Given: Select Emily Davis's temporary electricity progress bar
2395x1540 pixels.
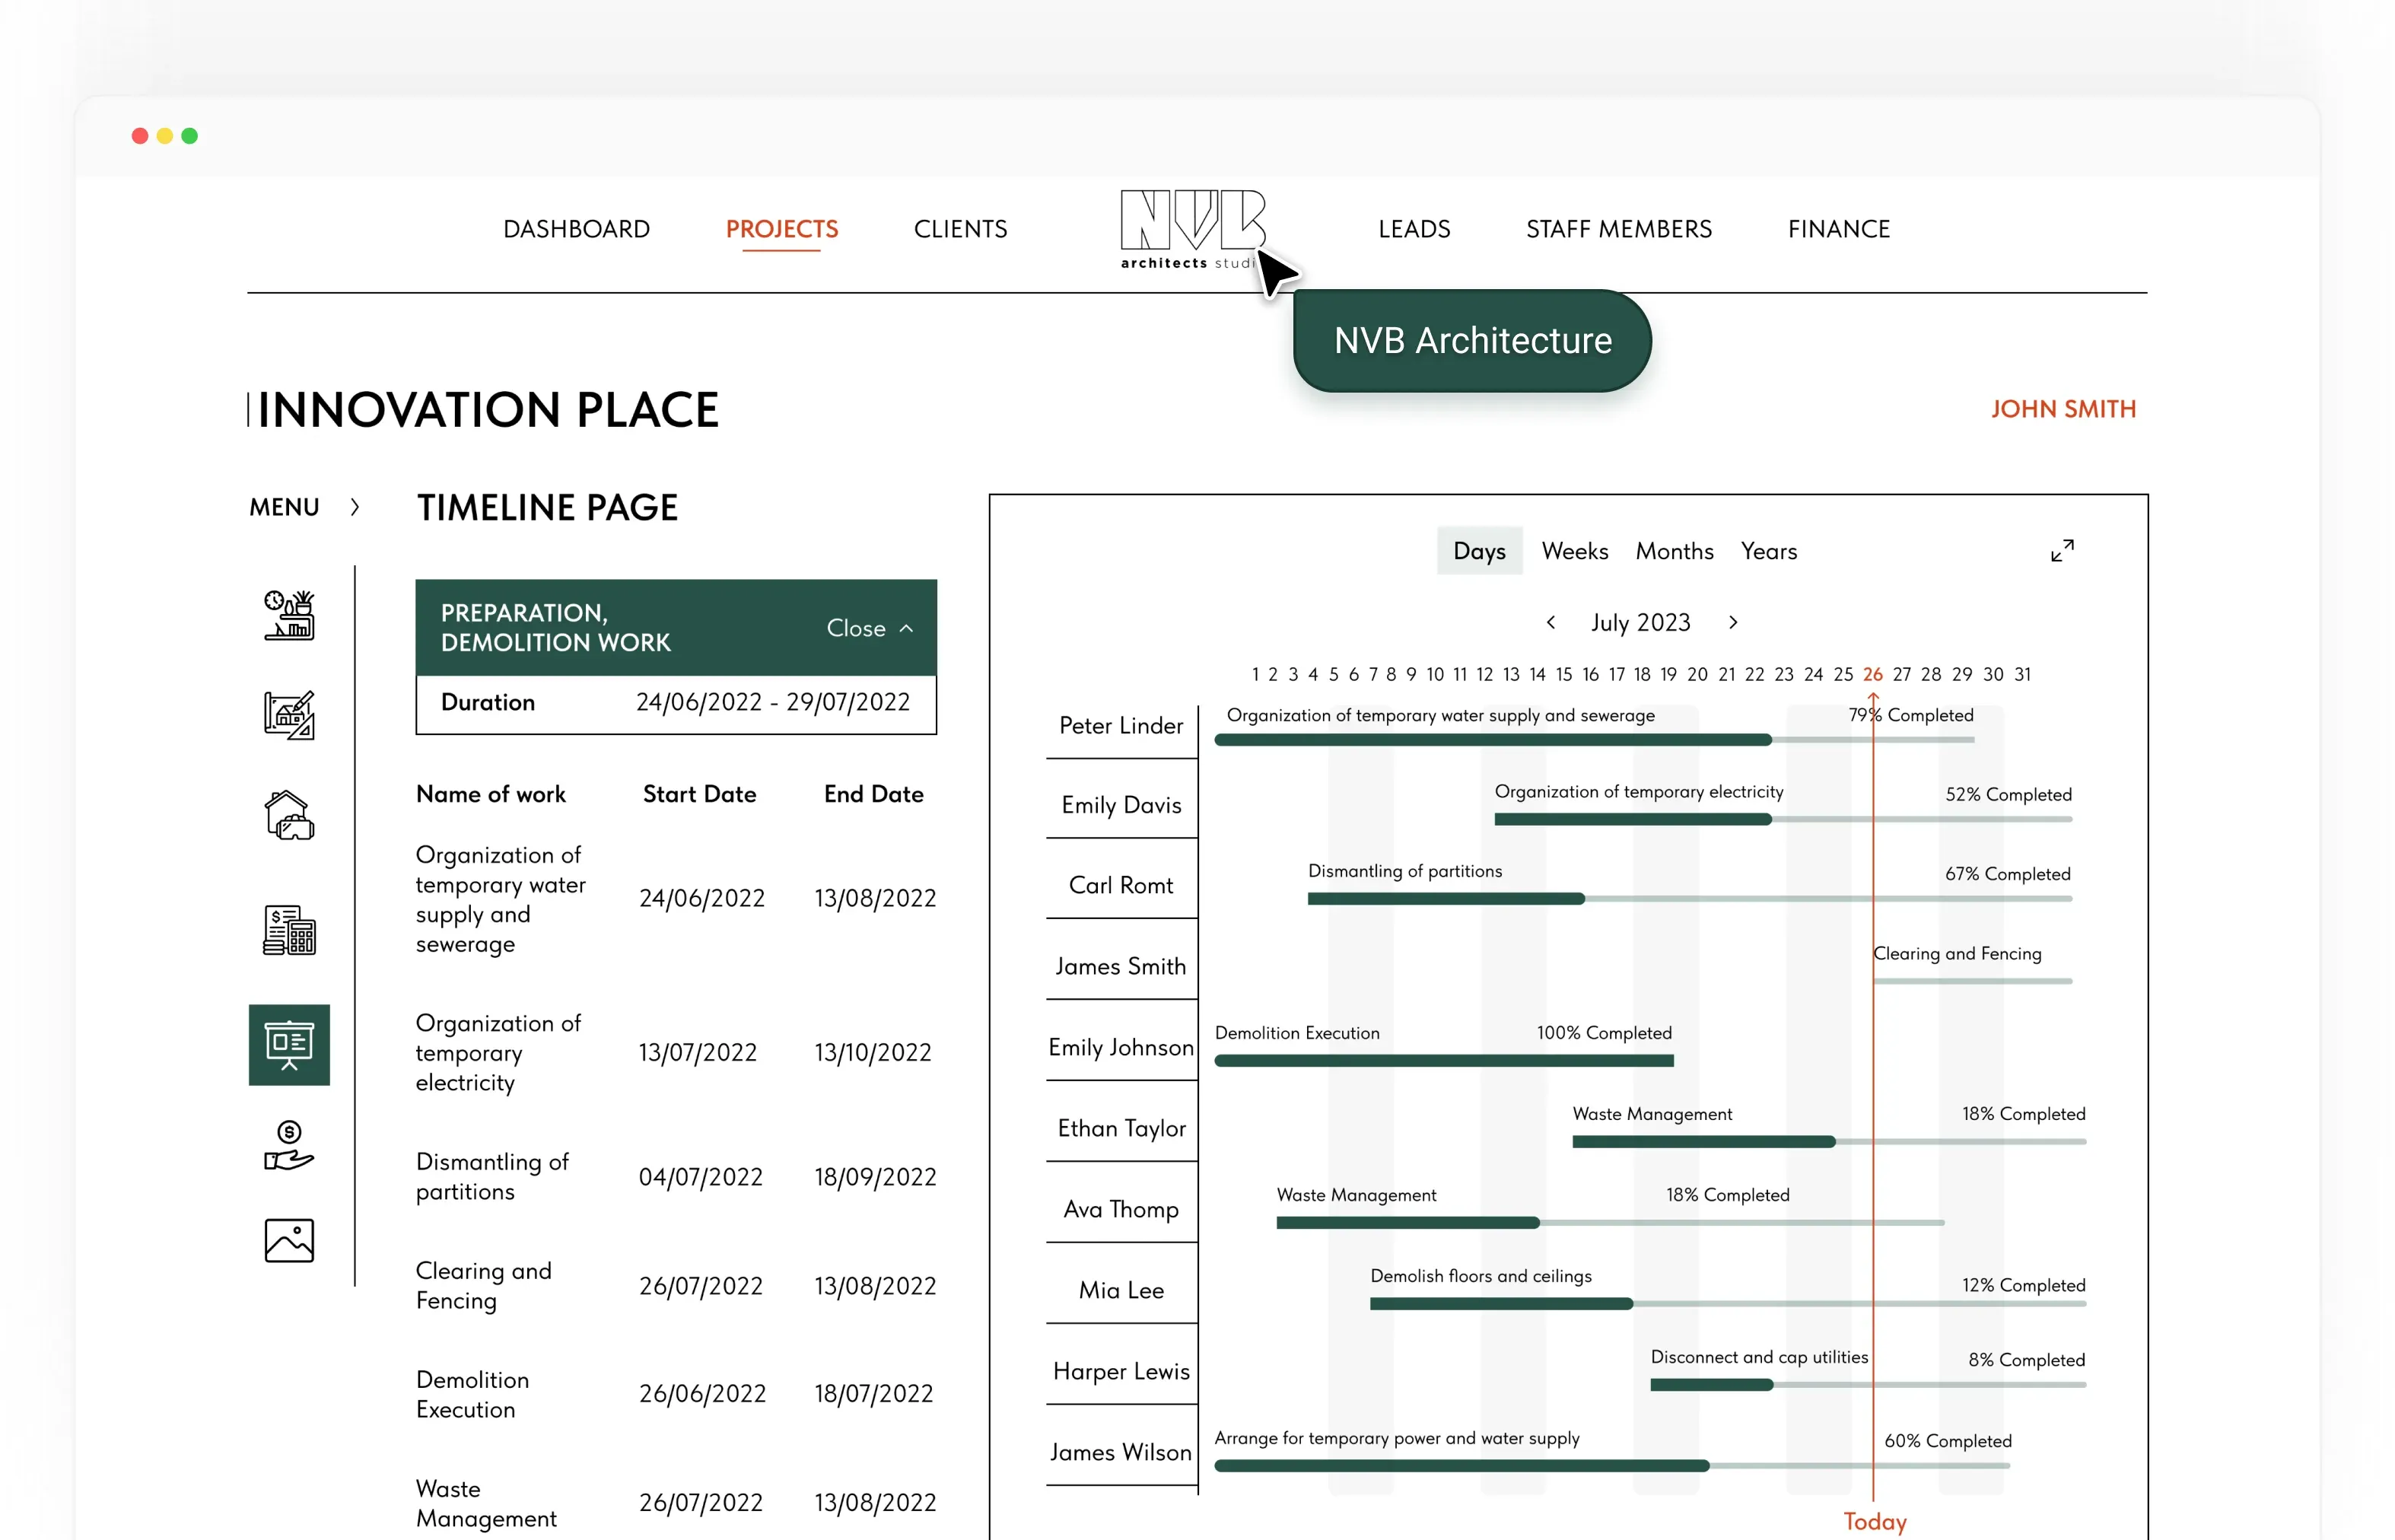Looking at the screenshot, I should click(1783, 819).
